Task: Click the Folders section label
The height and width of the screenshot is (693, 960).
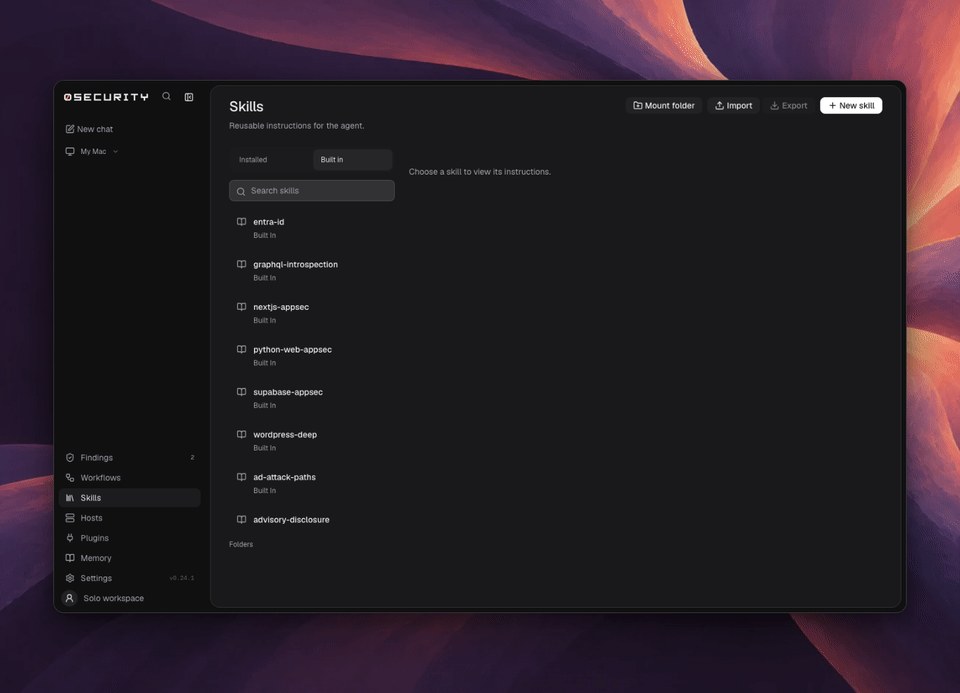Action: (x=241, y=544)
